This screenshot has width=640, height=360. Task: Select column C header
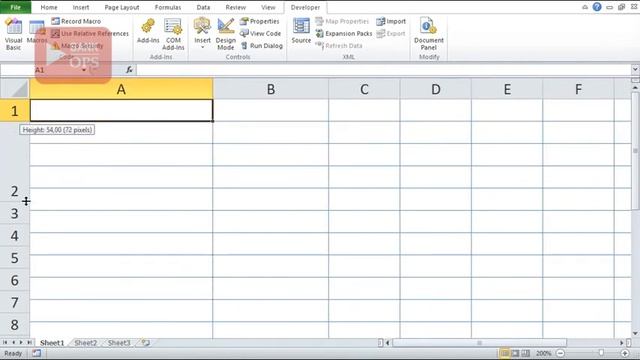click(x=364, y=89)
